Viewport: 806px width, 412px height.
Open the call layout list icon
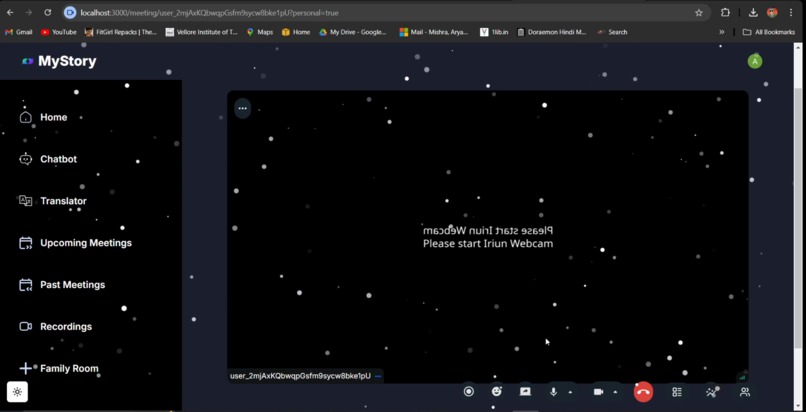[x=677, y=392]
